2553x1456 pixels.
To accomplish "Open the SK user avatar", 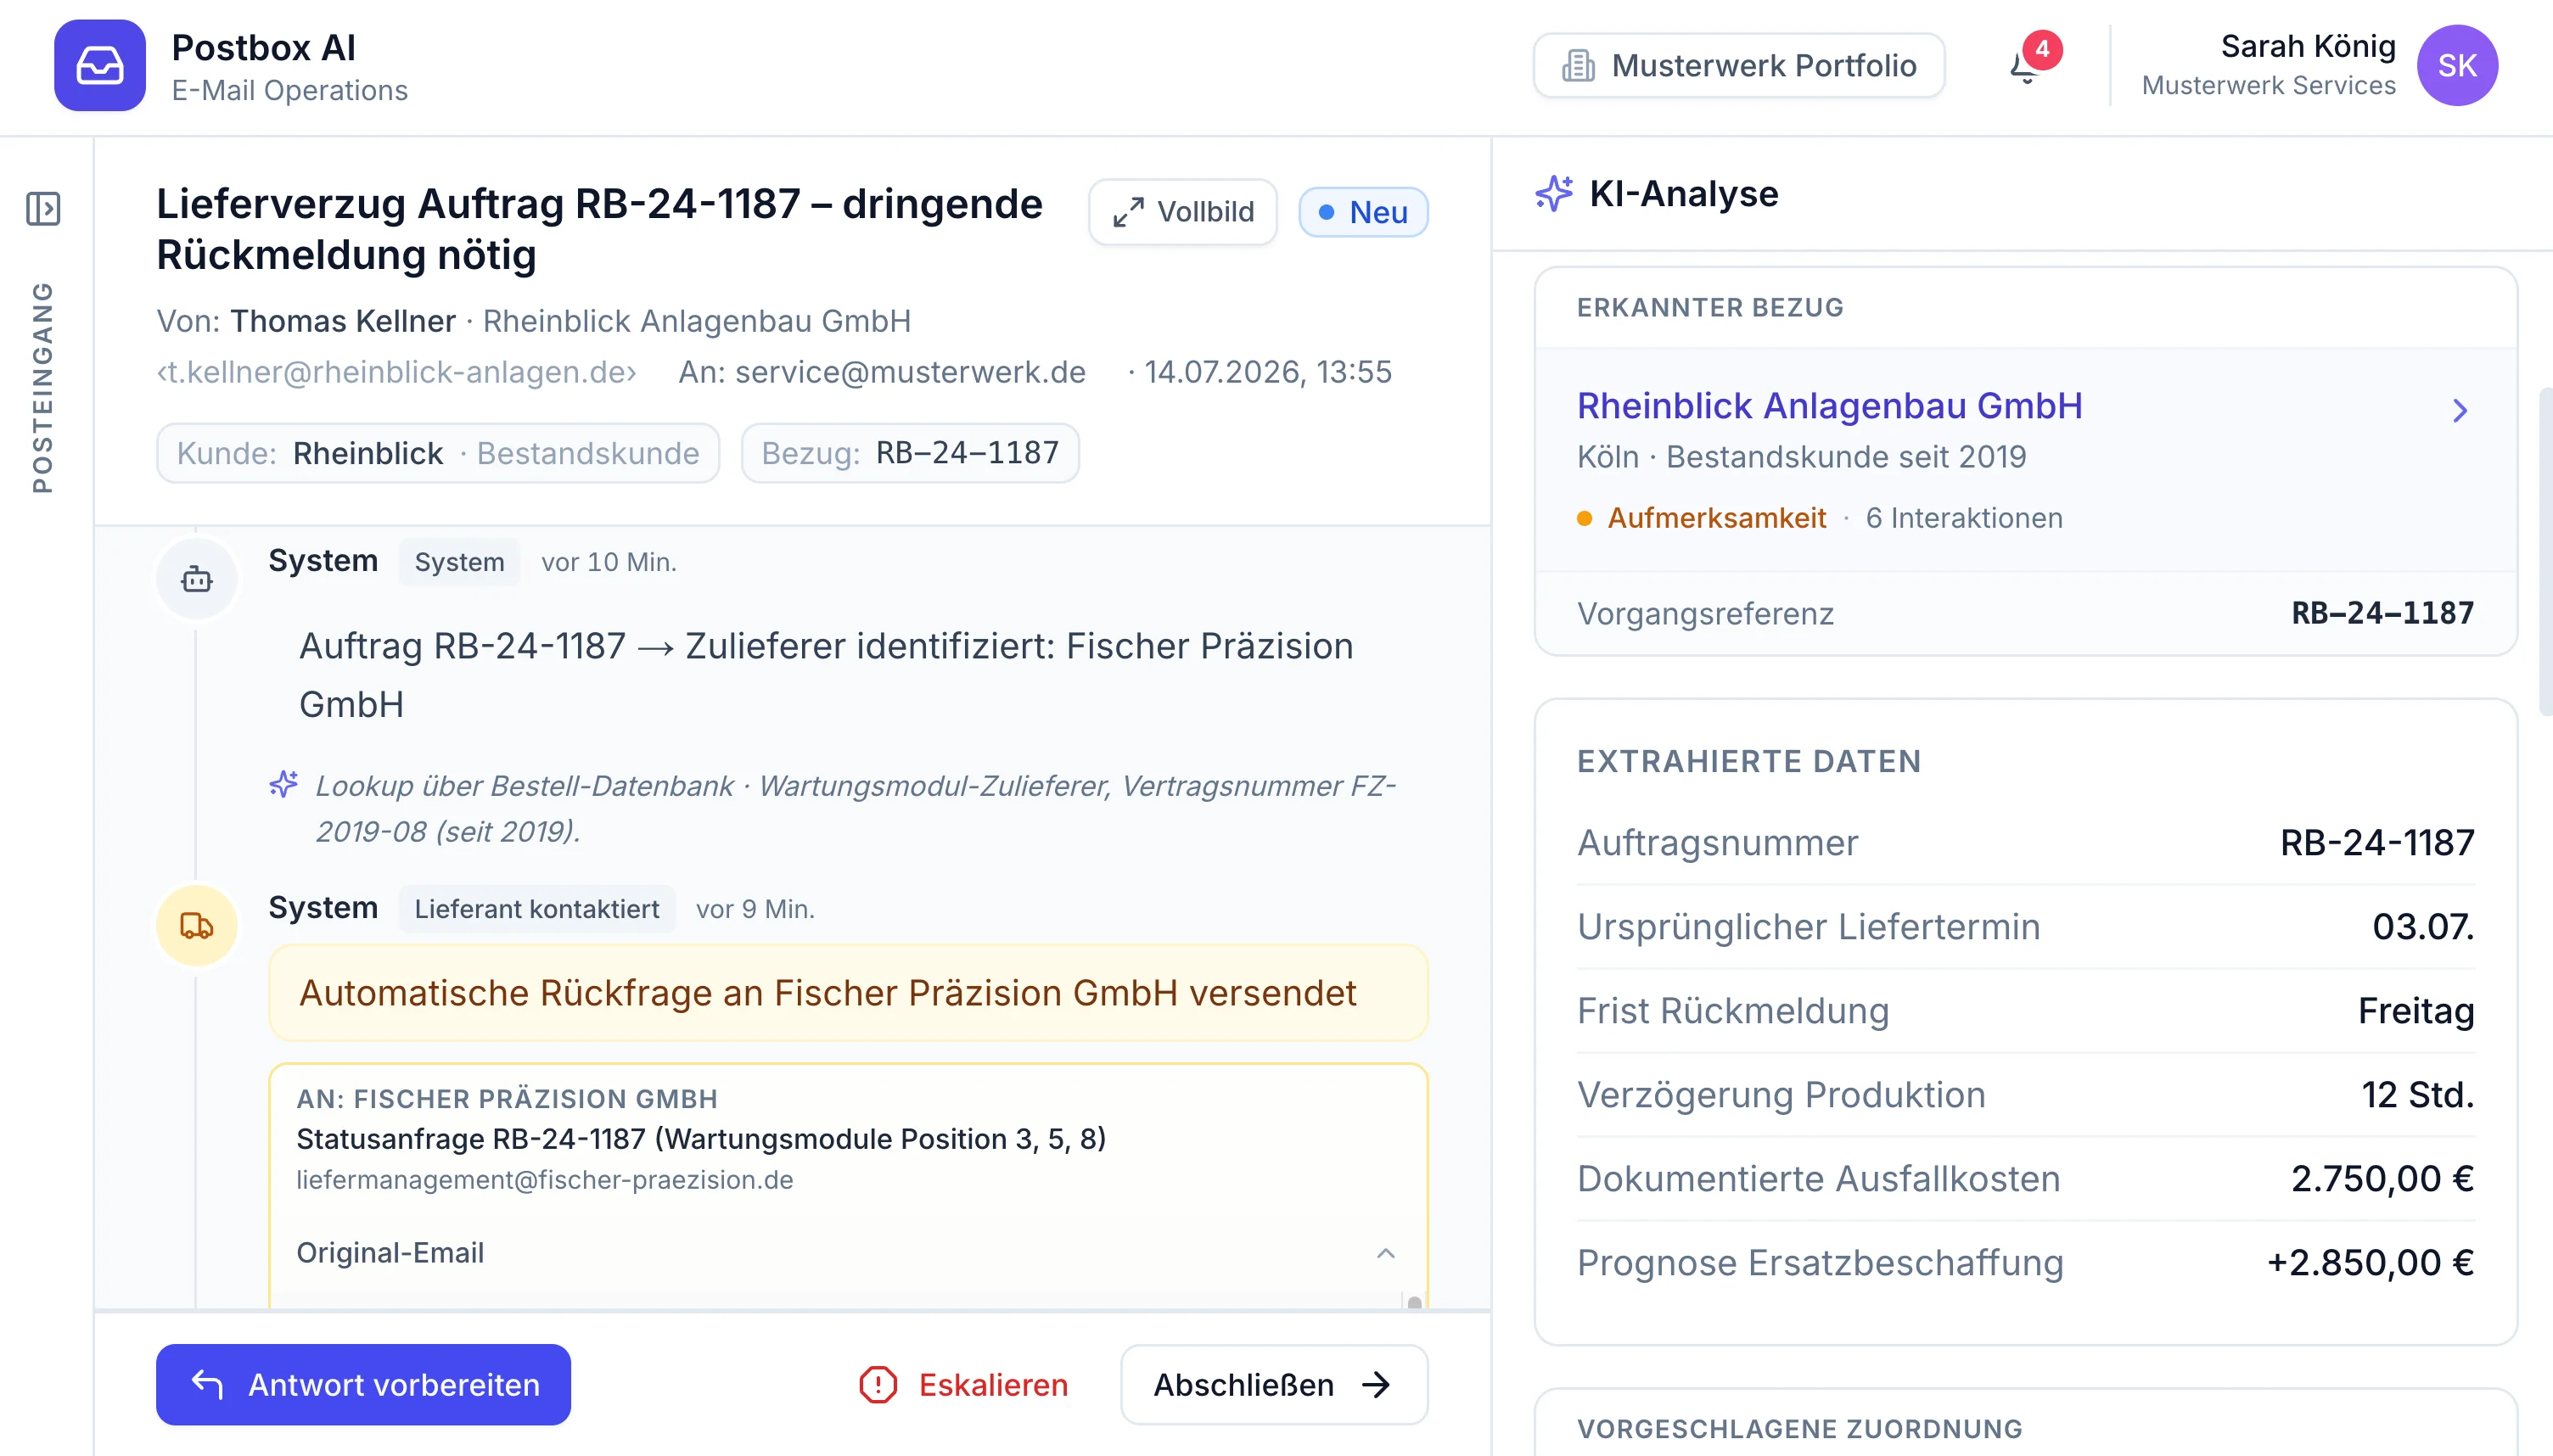I will (x=2457, y=66).
